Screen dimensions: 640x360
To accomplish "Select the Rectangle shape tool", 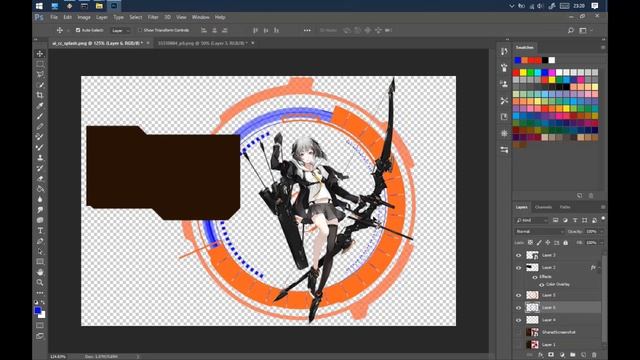I will coord(40,262).
